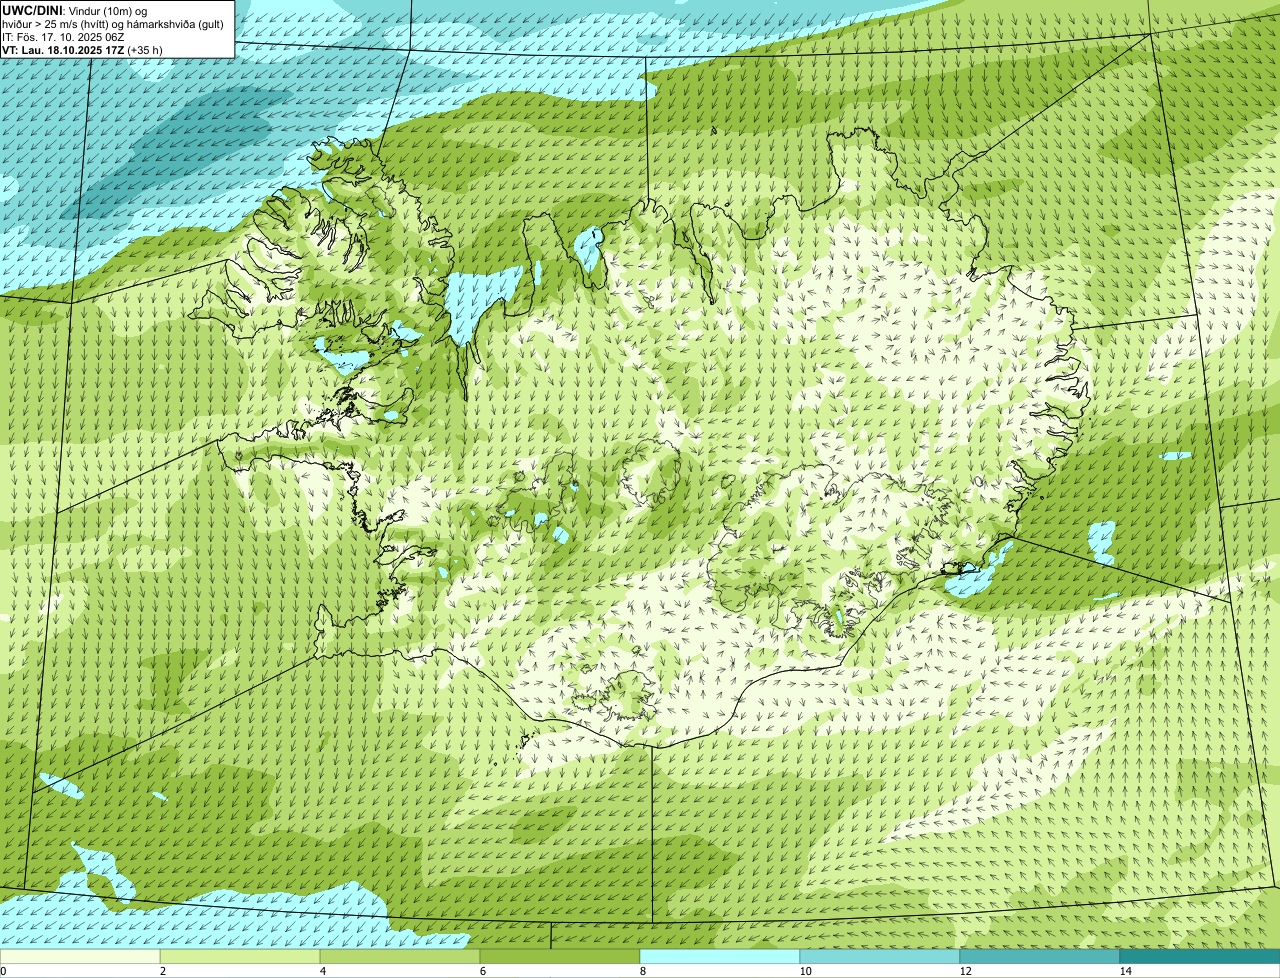
Task: Click the legend tick label "0"
Action: point(3,971)
